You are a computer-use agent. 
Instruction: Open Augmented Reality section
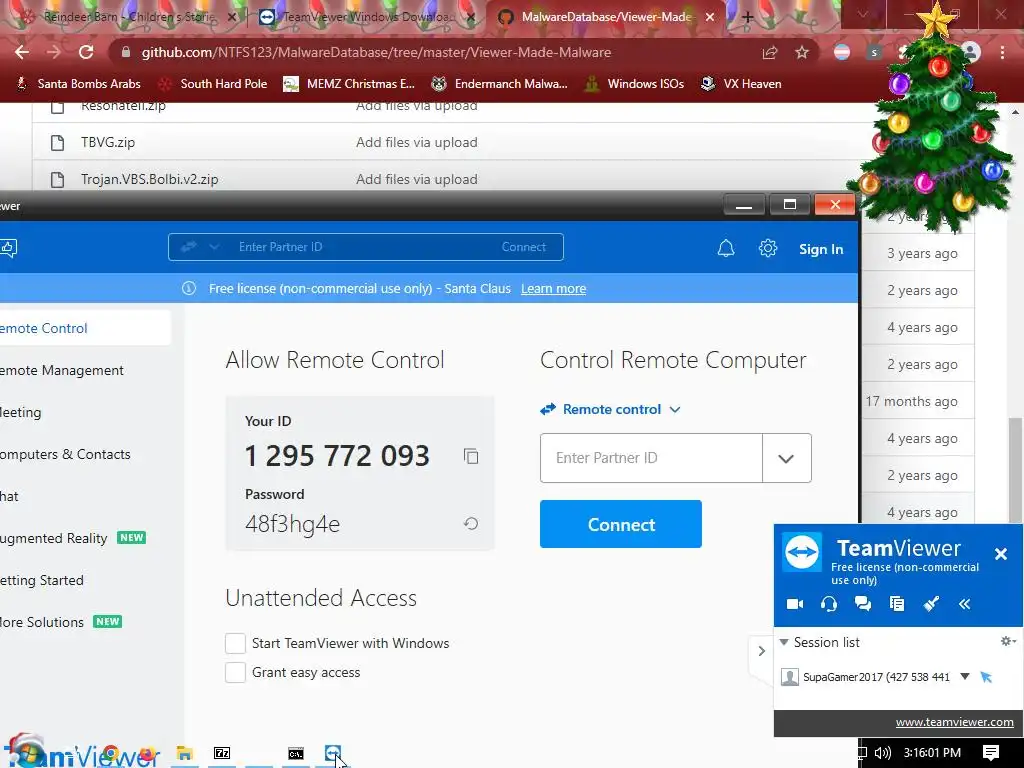pyautogui.click(x=54, y=538)
